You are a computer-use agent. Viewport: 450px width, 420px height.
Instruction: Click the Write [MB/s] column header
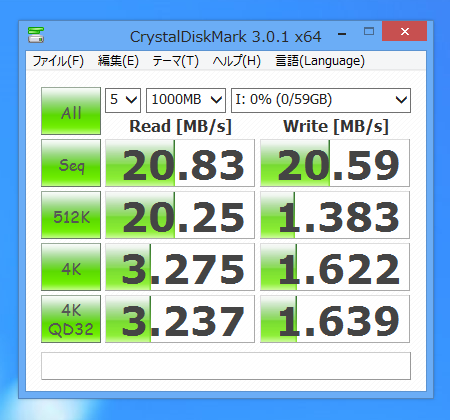[336, 127]
